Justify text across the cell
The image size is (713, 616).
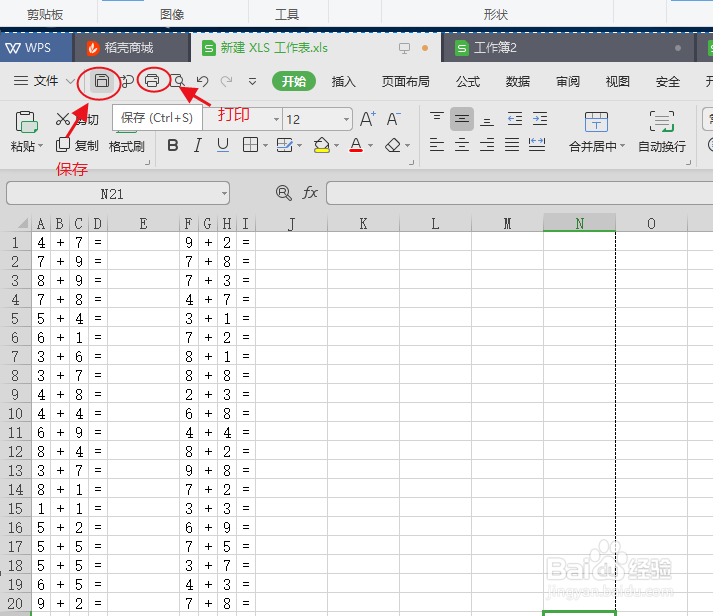coord(512,145)
